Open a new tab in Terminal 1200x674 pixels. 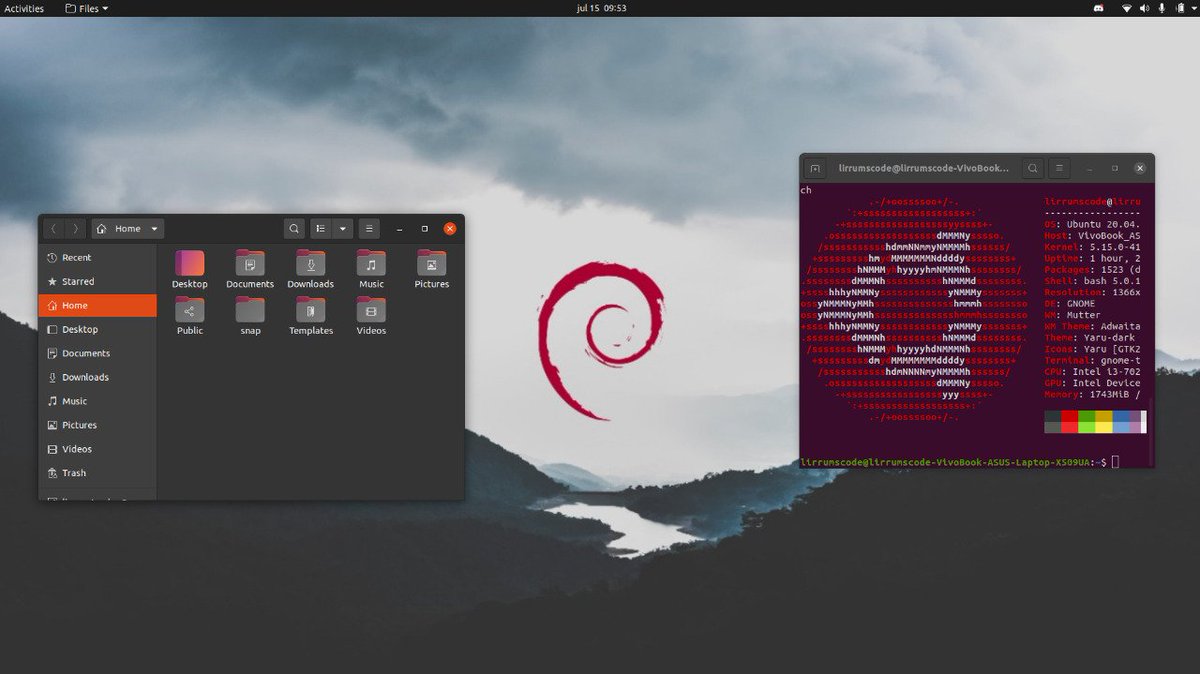[815, 168]
